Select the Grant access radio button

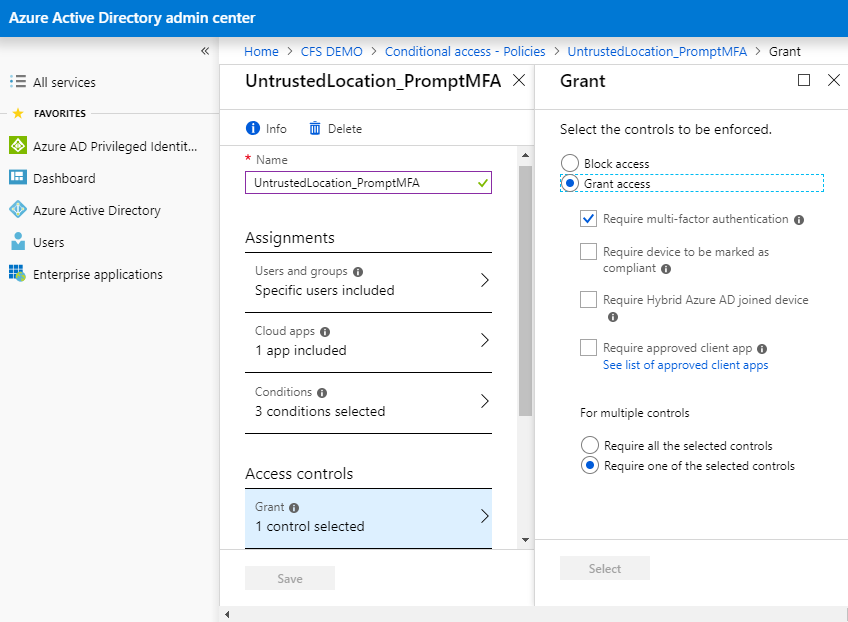(570, 183)
